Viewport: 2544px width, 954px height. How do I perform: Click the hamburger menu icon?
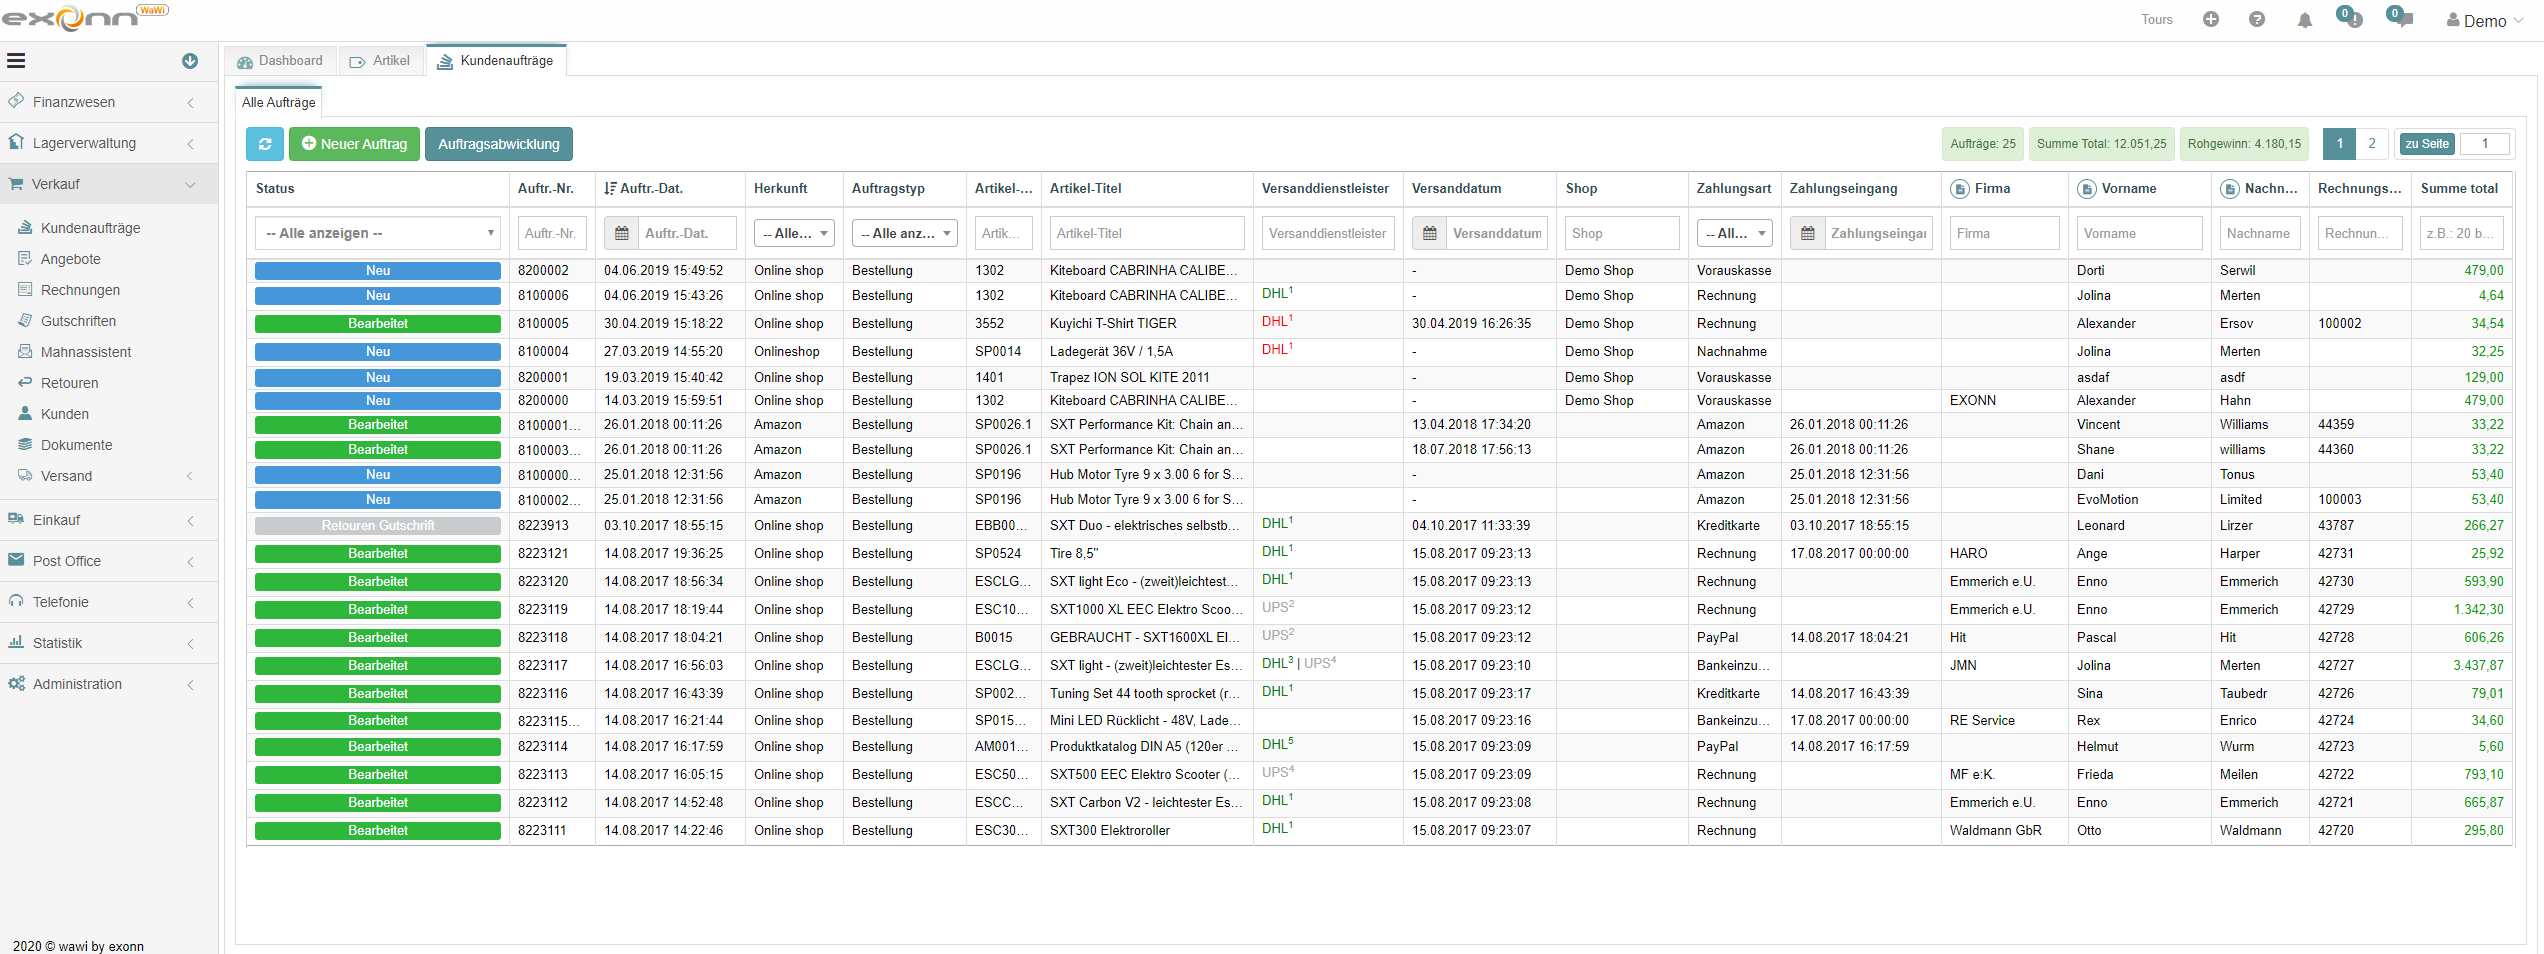tap(16, 61)
